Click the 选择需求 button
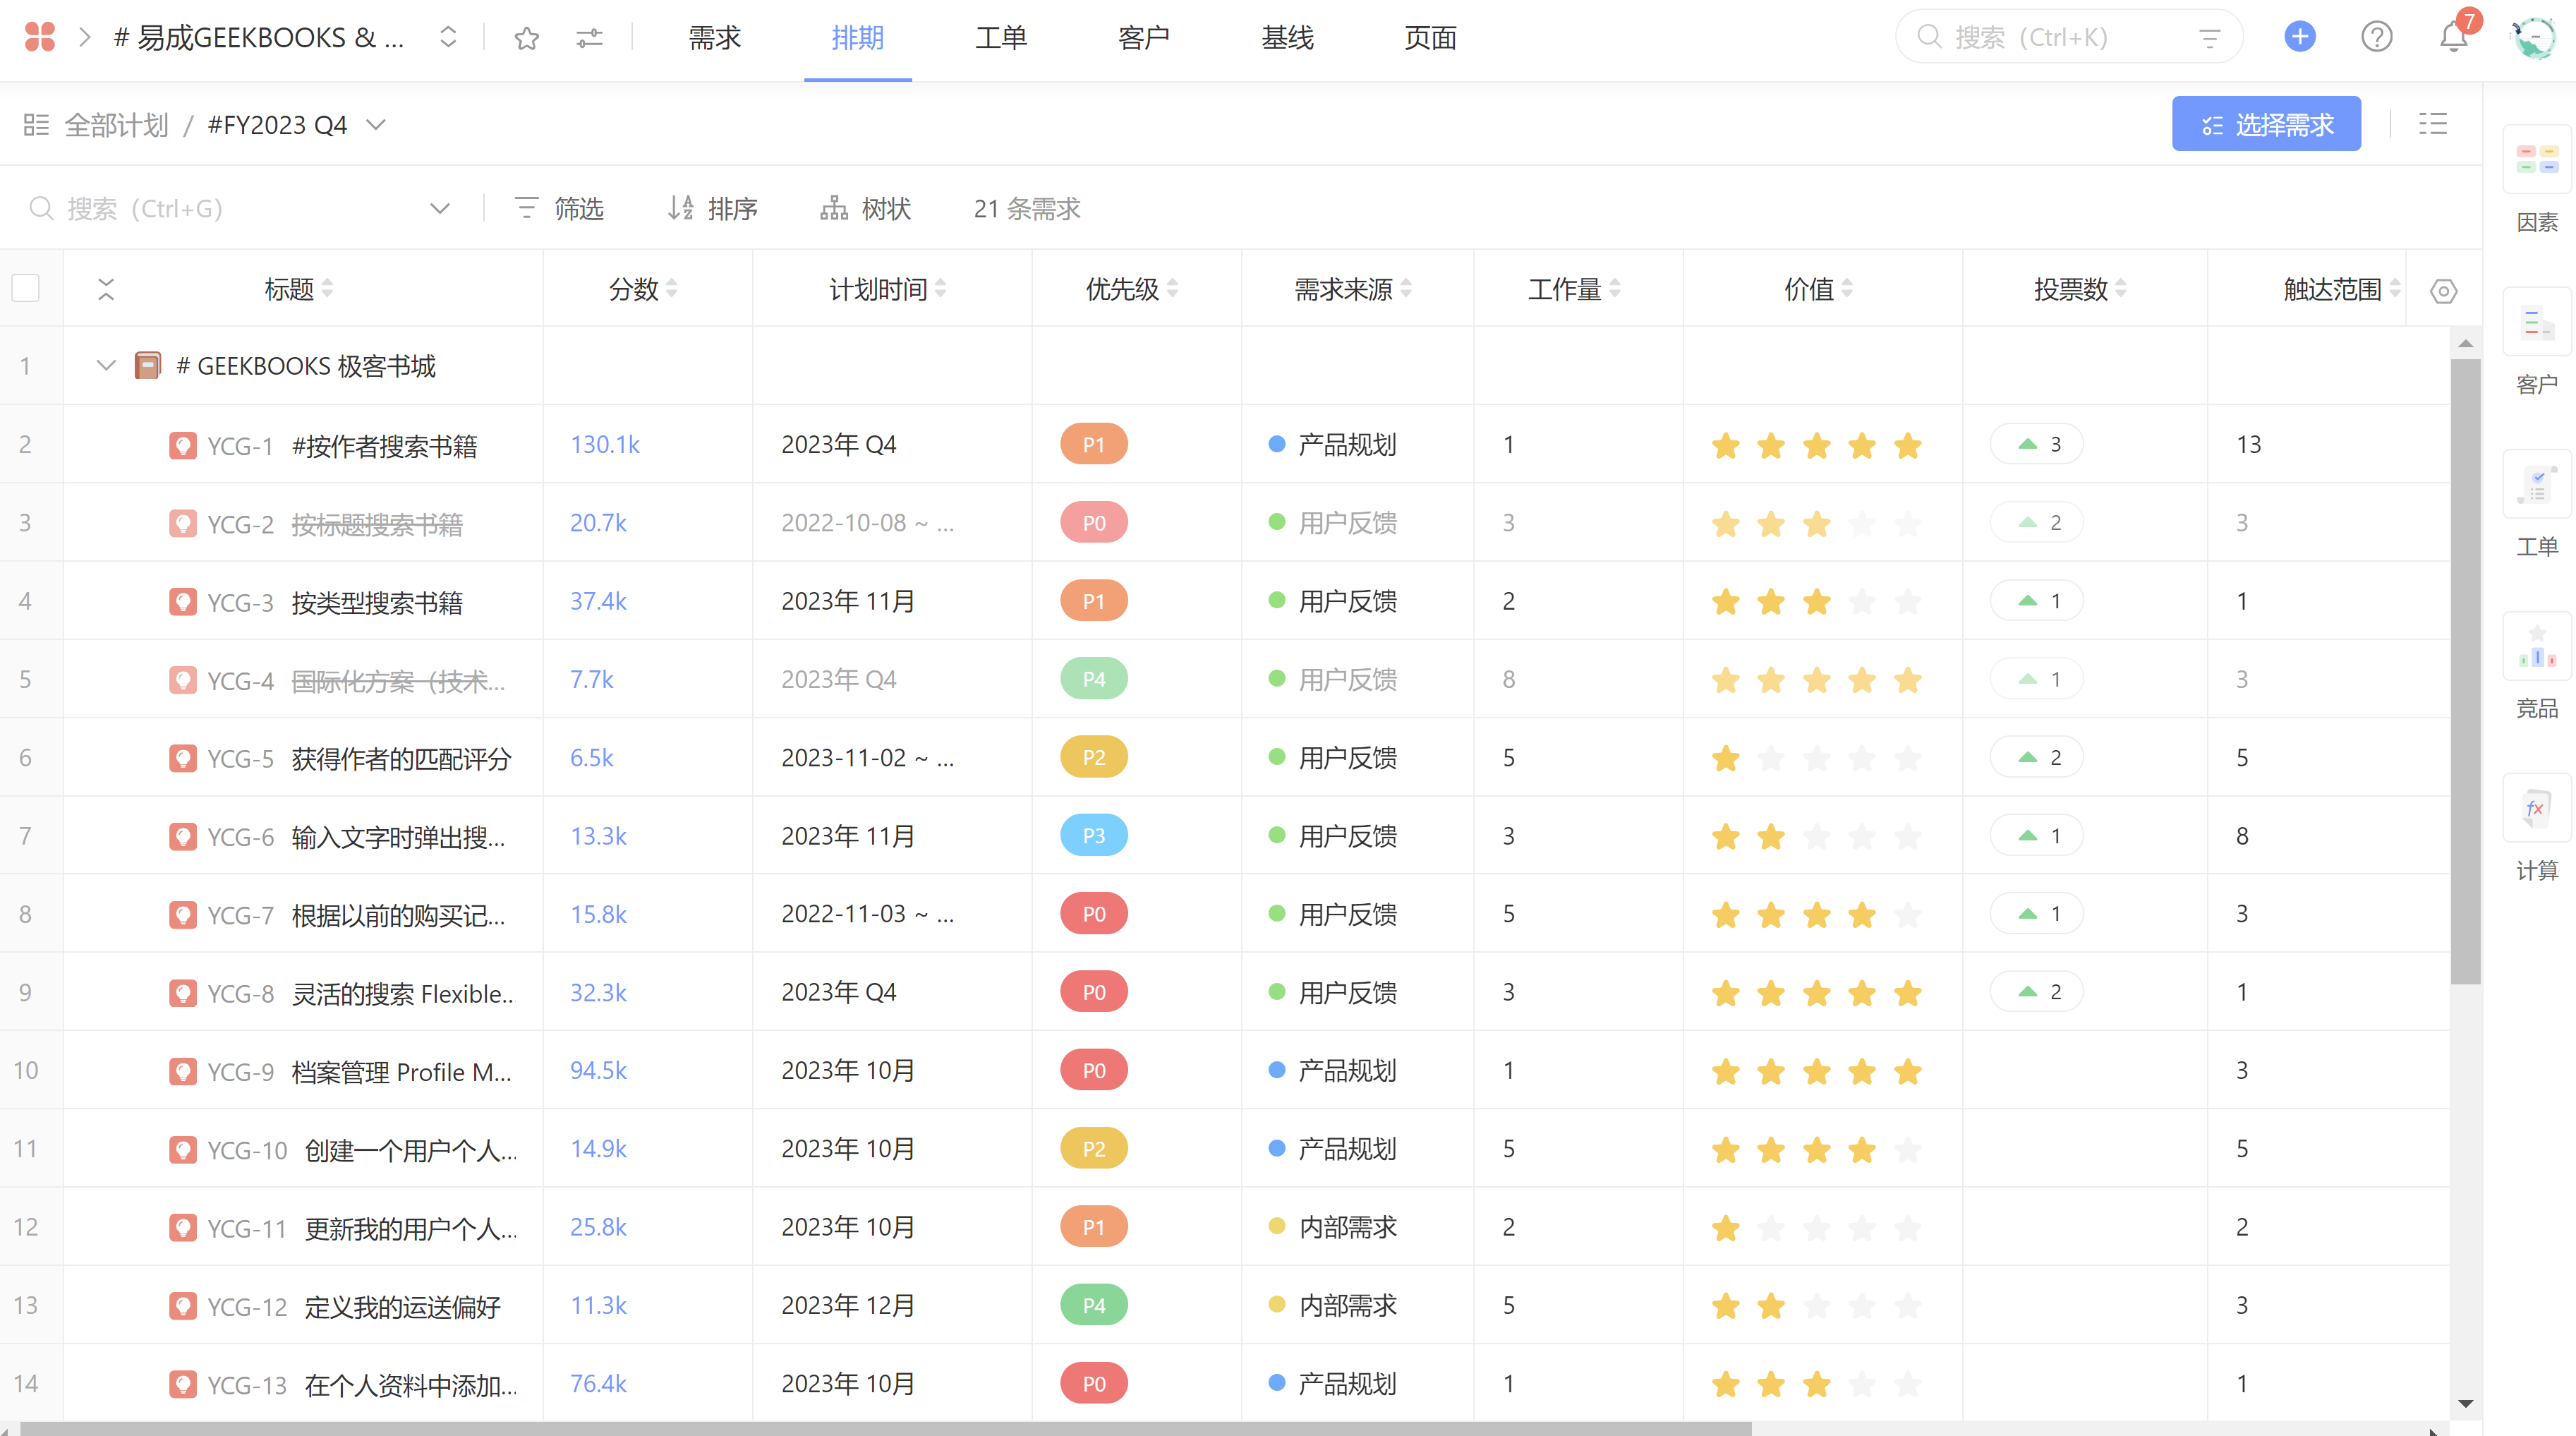Screen dimensions: 2576x1436 2266,124
